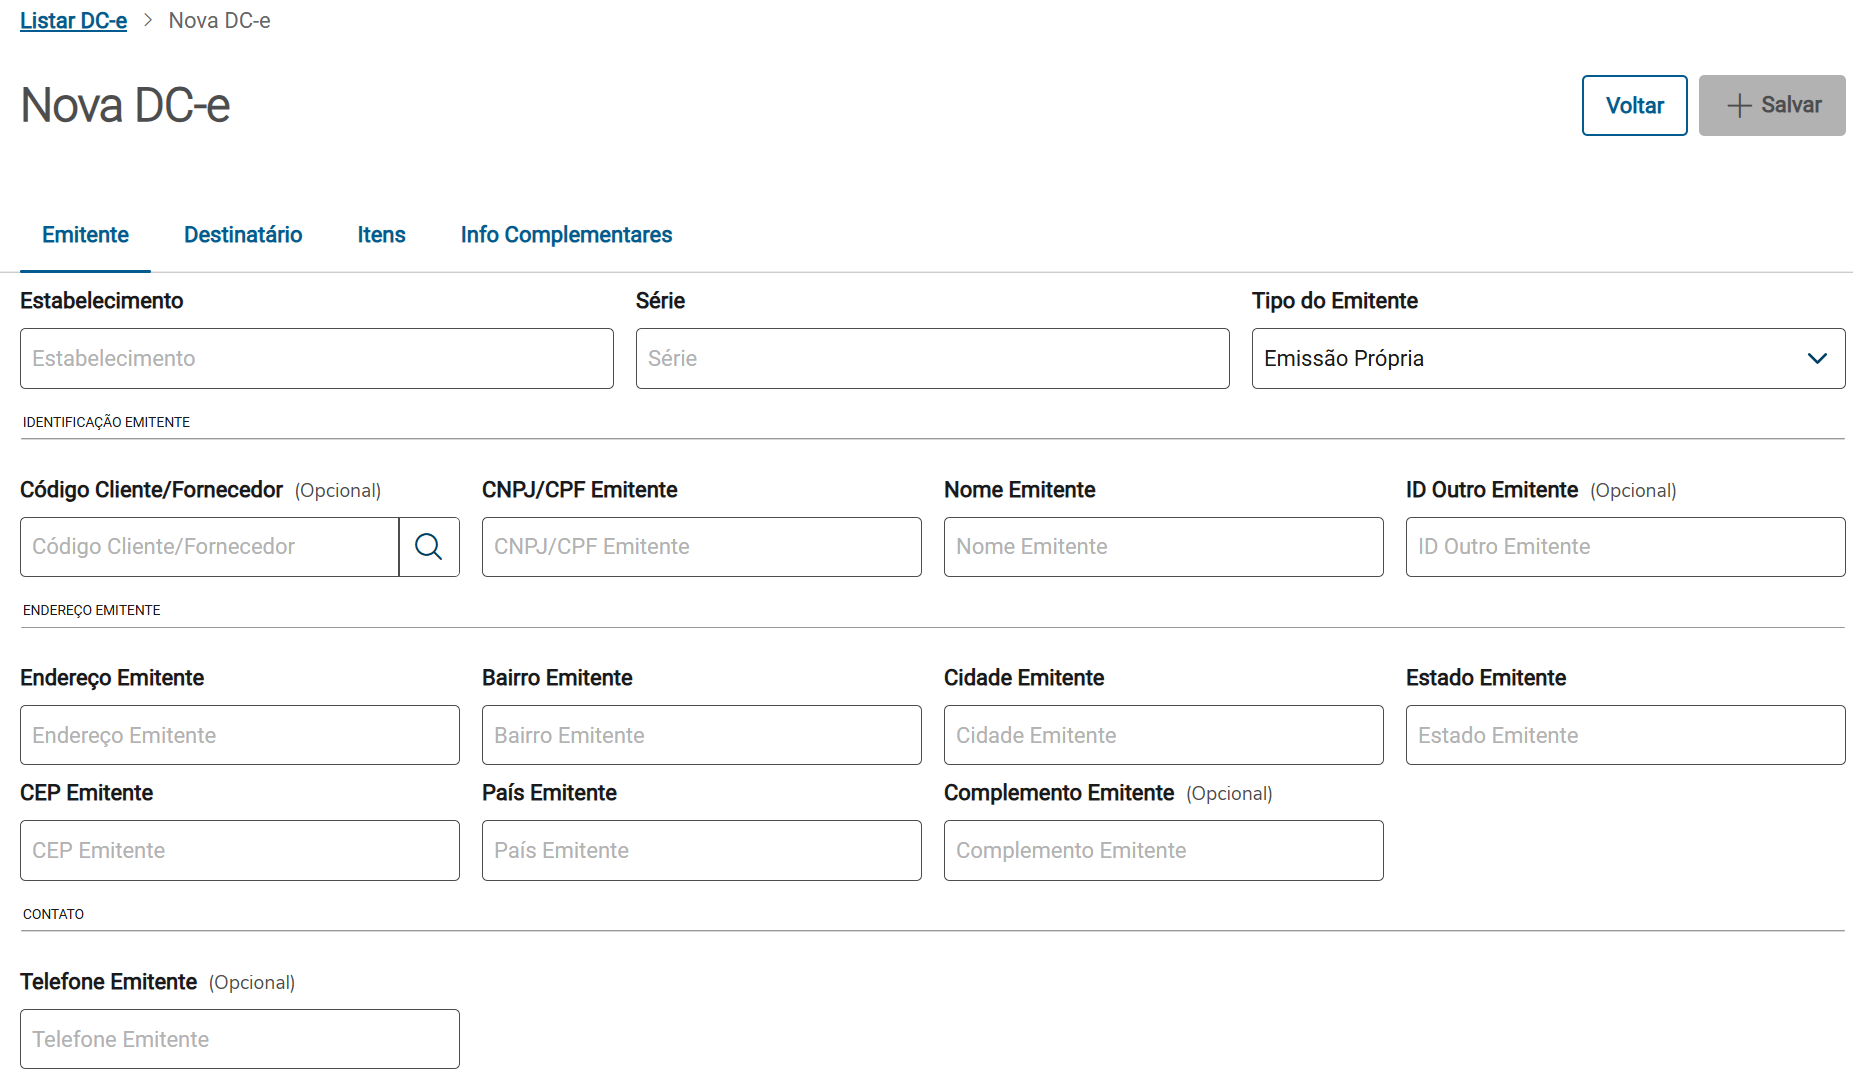Image resolution: width=1853 pixels, height=1084 pixels.
Task: Click the CNPJ/CPF Emitente text box
Action: (701, 546)
